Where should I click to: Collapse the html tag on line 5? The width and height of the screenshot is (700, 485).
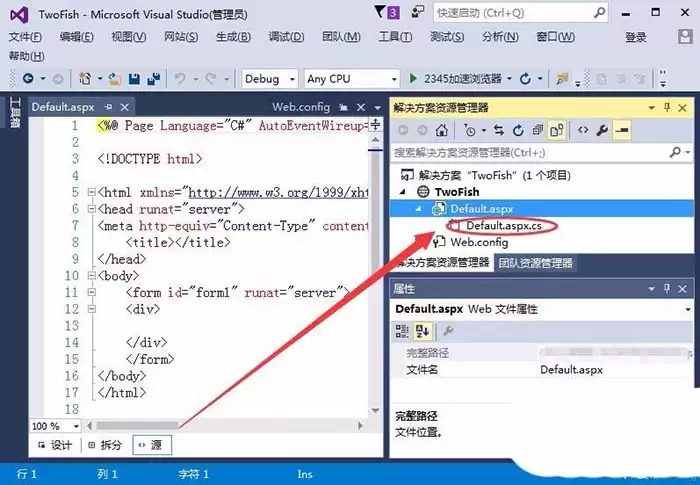(92, 192)
